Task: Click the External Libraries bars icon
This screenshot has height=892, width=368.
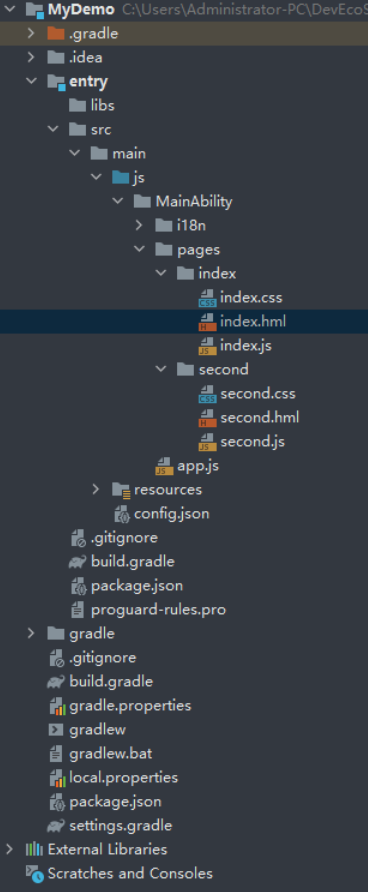Action: pos(34,850)
